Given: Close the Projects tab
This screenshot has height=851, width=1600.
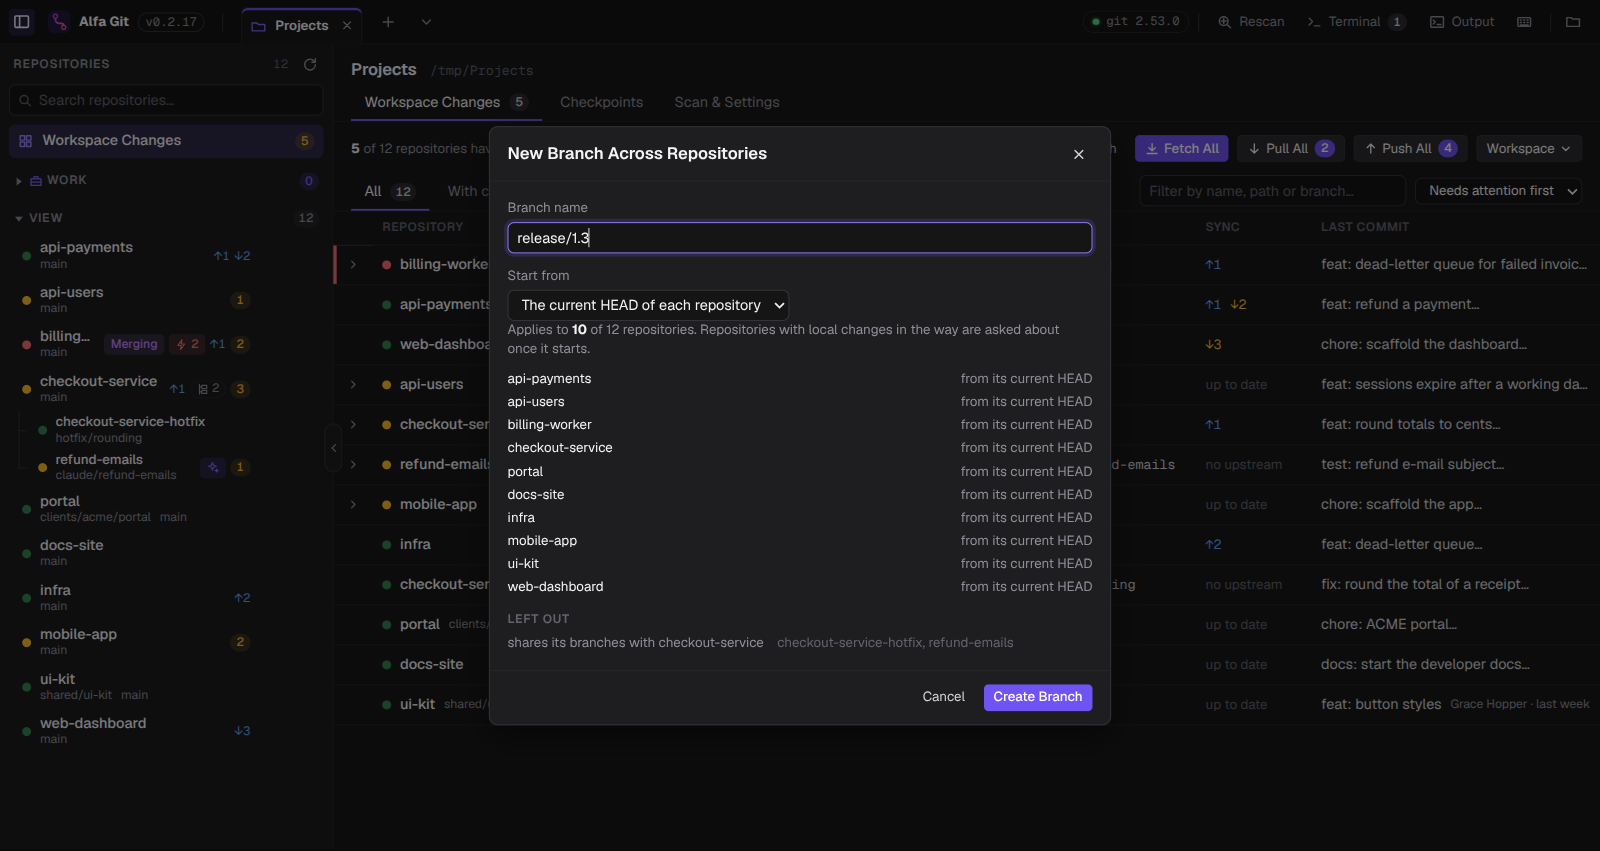Looking at the screenshot, I should (347, 26).
